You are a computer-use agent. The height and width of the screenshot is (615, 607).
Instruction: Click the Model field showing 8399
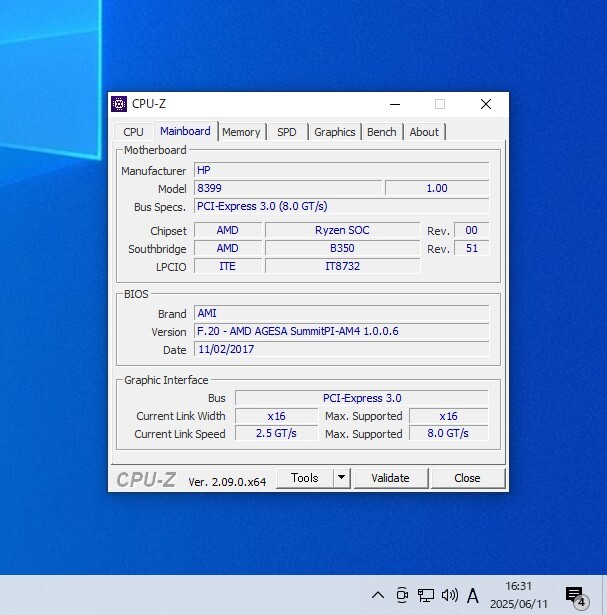(288, 188)
